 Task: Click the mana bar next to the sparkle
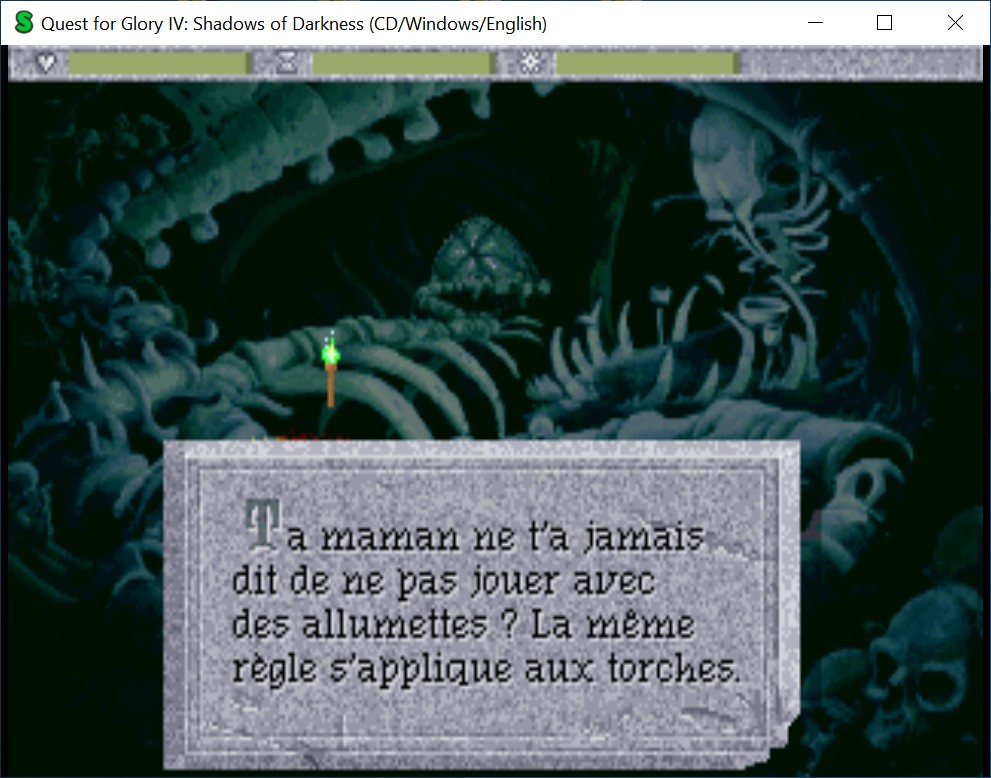coord(647,63)
